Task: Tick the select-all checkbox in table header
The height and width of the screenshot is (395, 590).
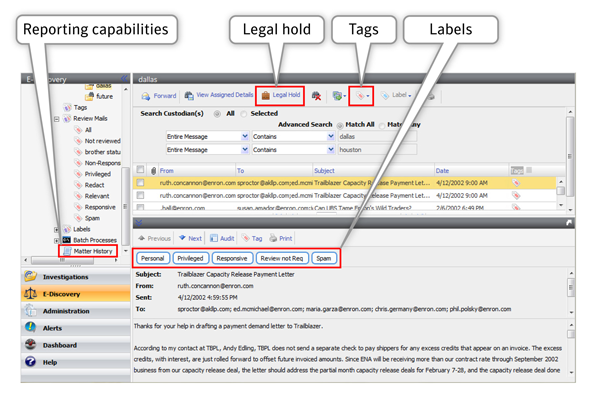Action: (x=140, y=170)
